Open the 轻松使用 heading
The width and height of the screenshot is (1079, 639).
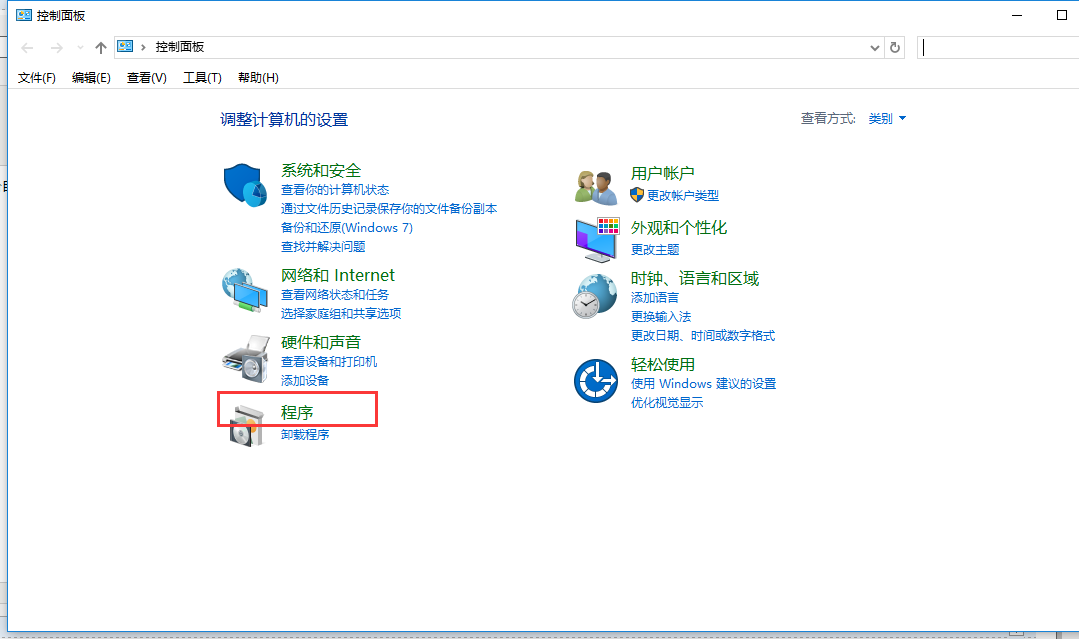(x=663, y=365)
